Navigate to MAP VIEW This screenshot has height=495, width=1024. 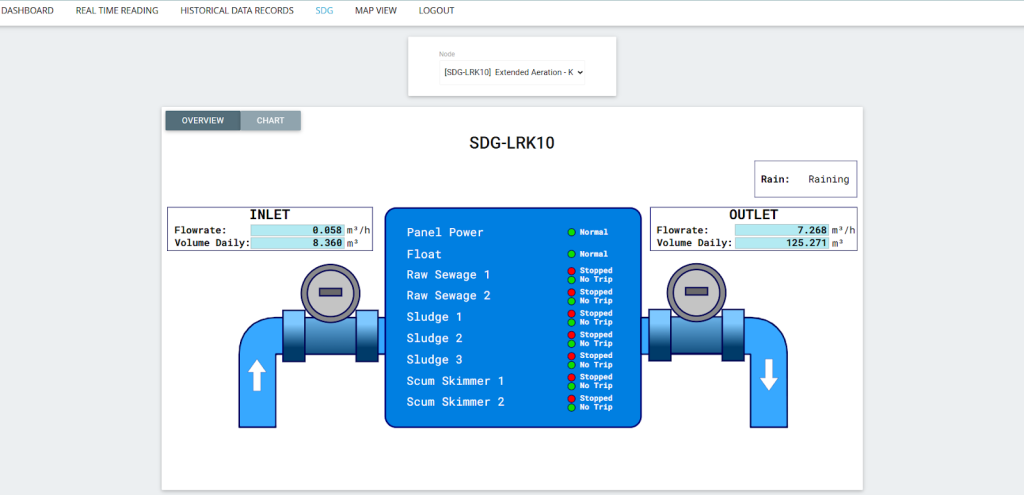pos(376,11)
